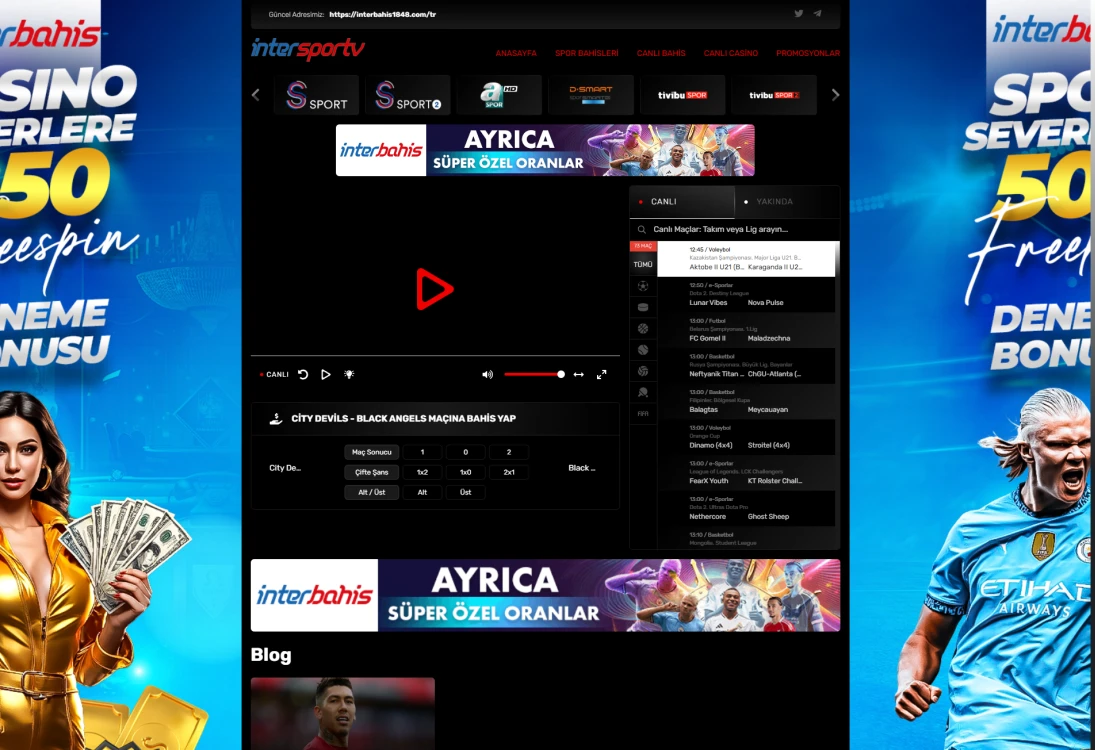Image resolution: width=1095 pixels, height=750 pixels.
Task: Adjust the volume slider on the player
Action: [535, 374]
